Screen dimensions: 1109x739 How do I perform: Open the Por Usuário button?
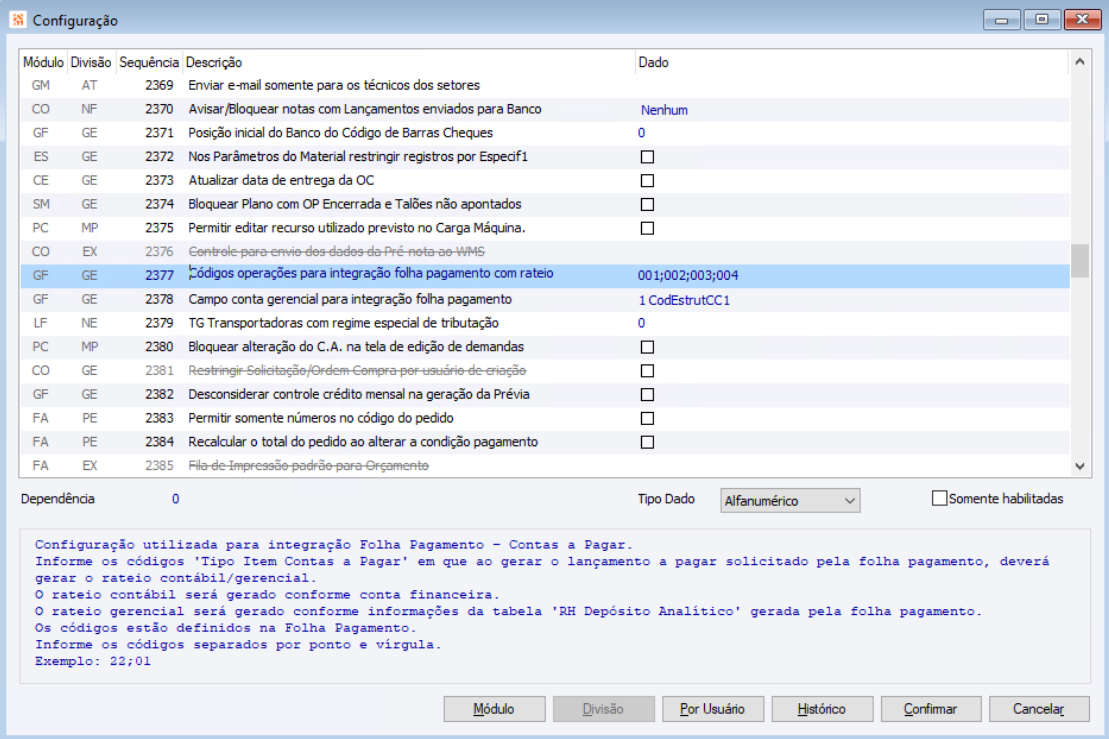(x=713, y=709)
